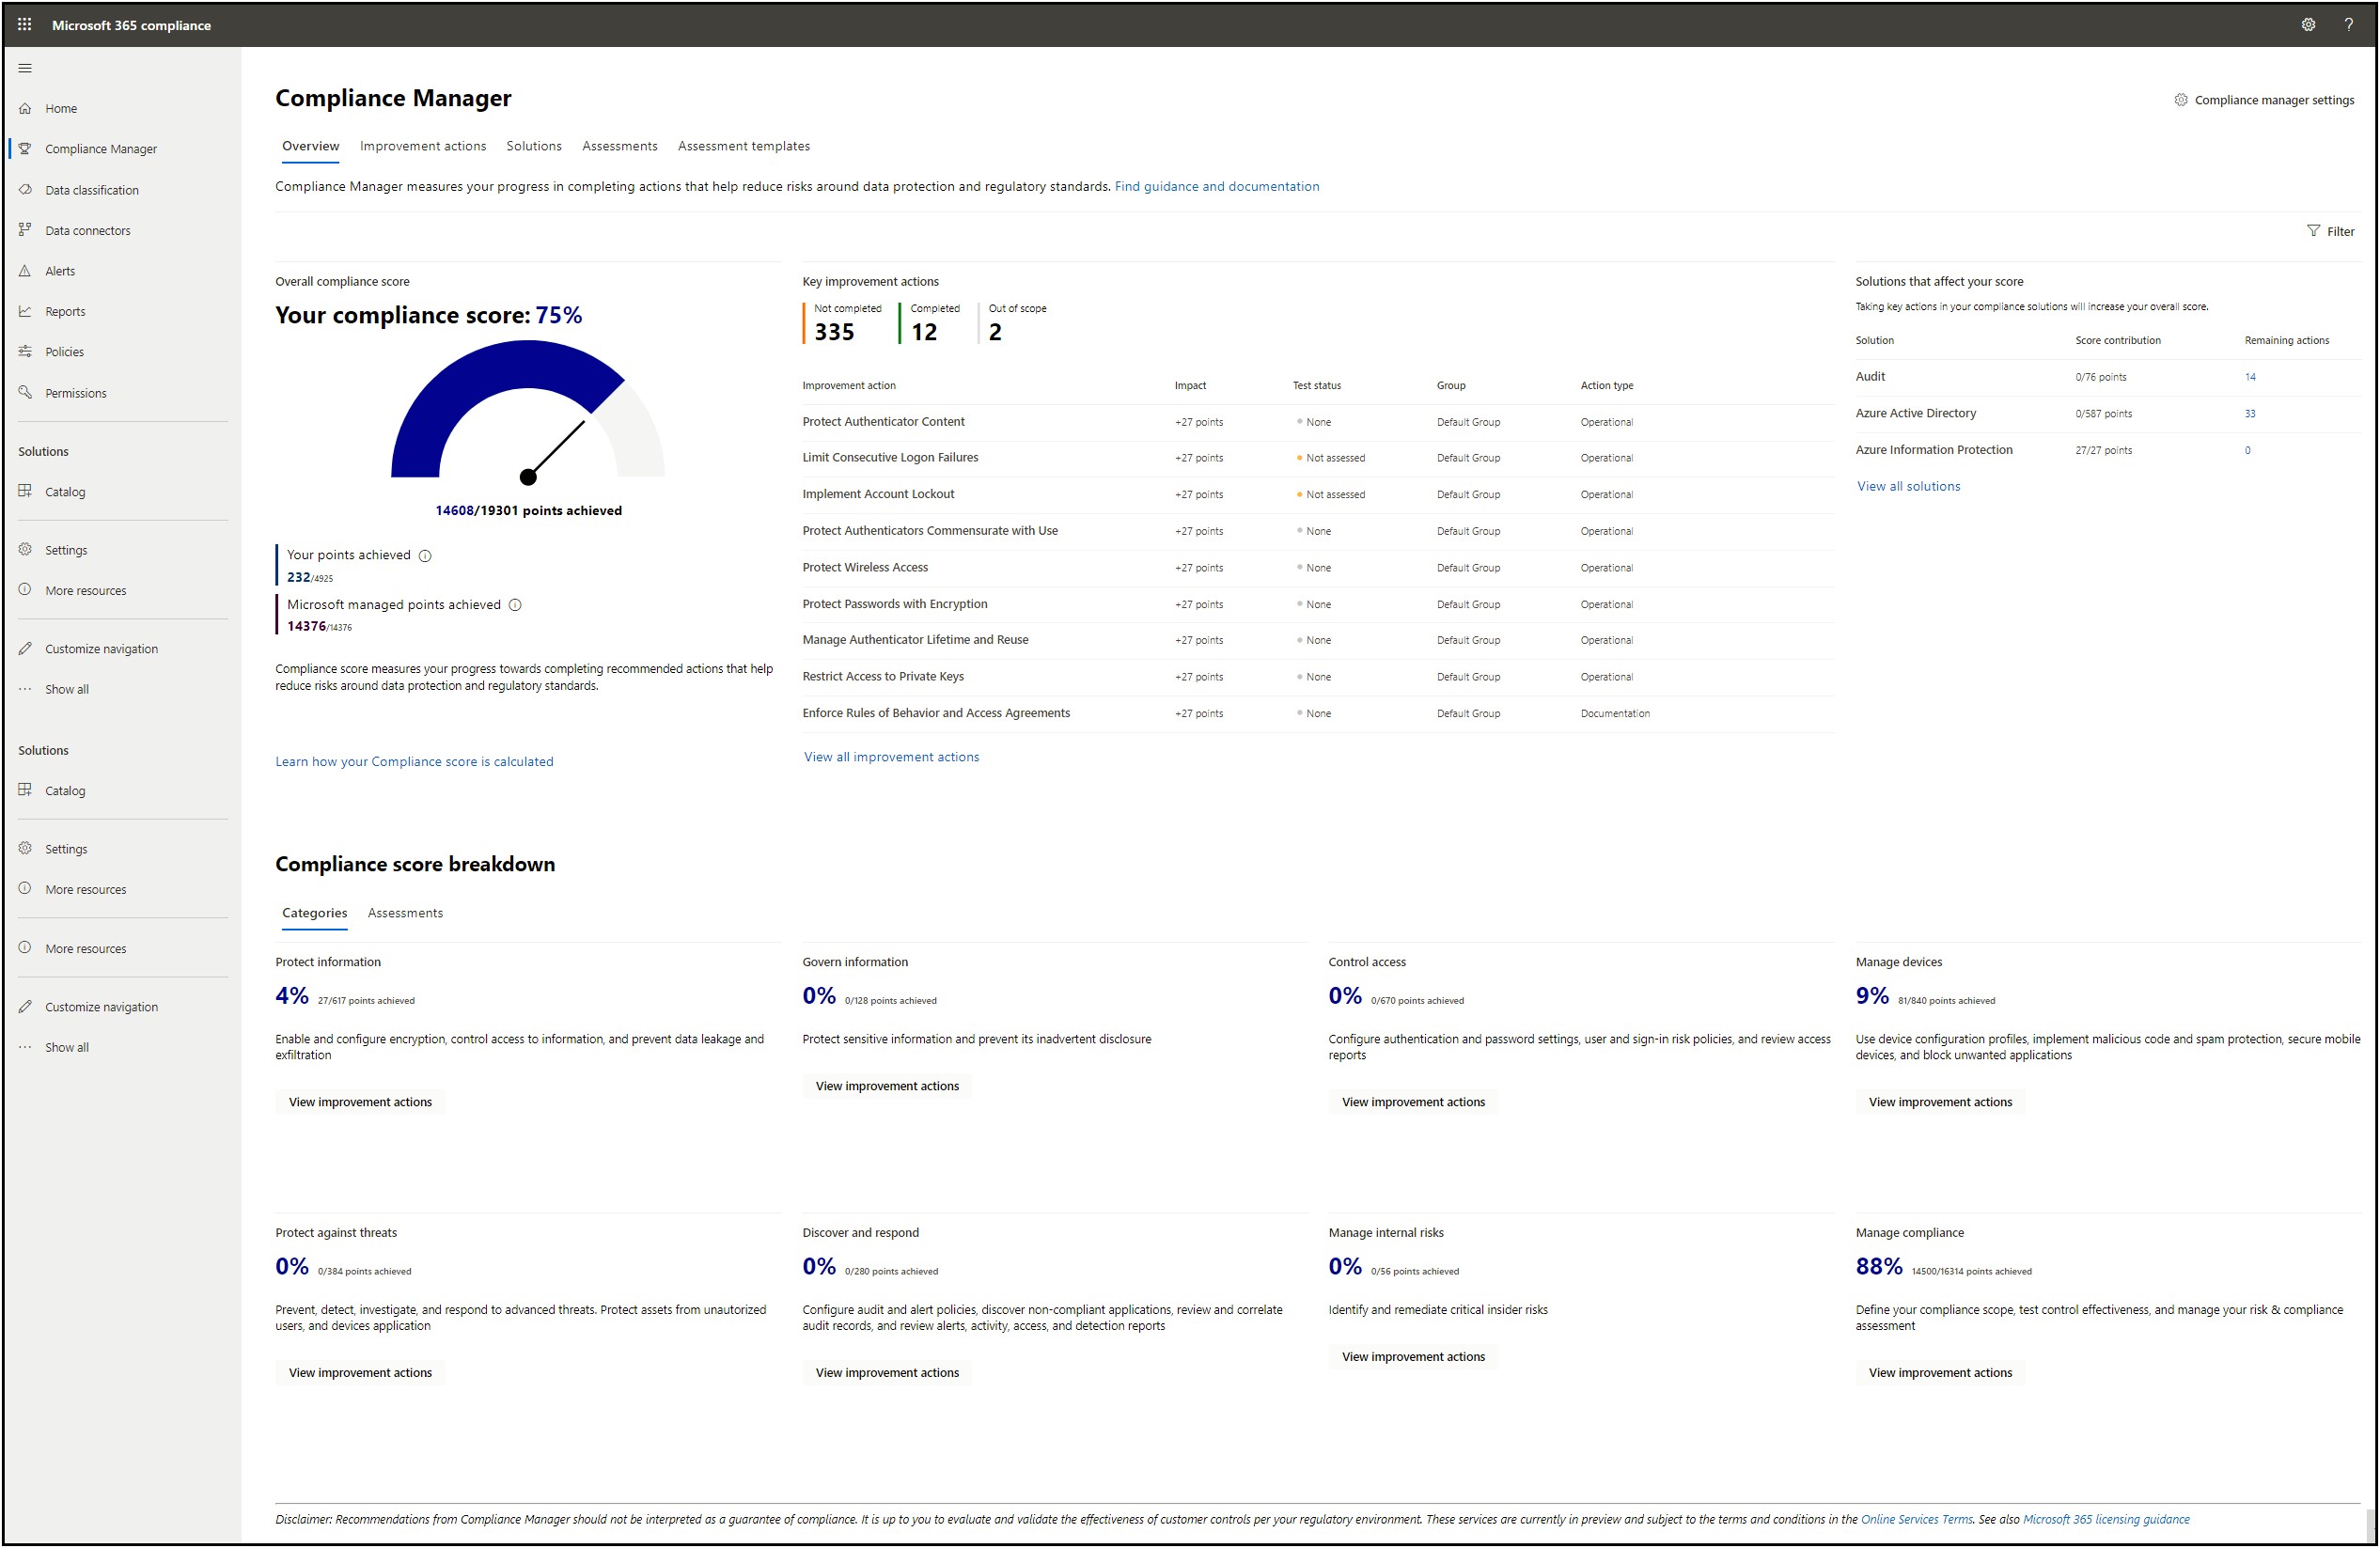
Task: Select the Overview tab
Action: [x=311, y=146]
